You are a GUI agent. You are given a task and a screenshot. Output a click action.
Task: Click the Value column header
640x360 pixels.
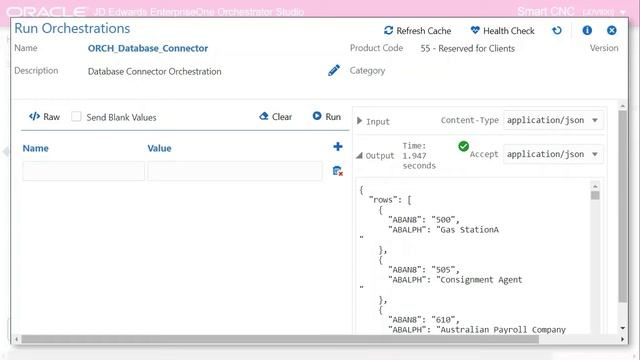click(159, 148)
